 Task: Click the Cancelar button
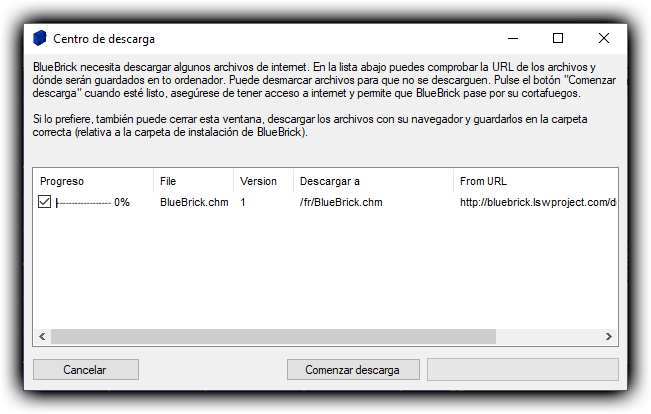pos(86,370)
